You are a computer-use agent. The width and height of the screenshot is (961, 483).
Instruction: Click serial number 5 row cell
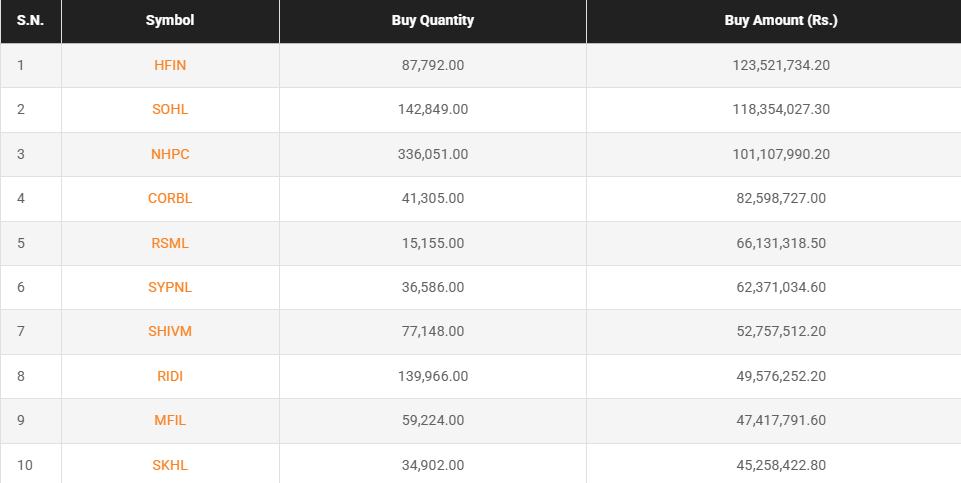coord(21,243)
